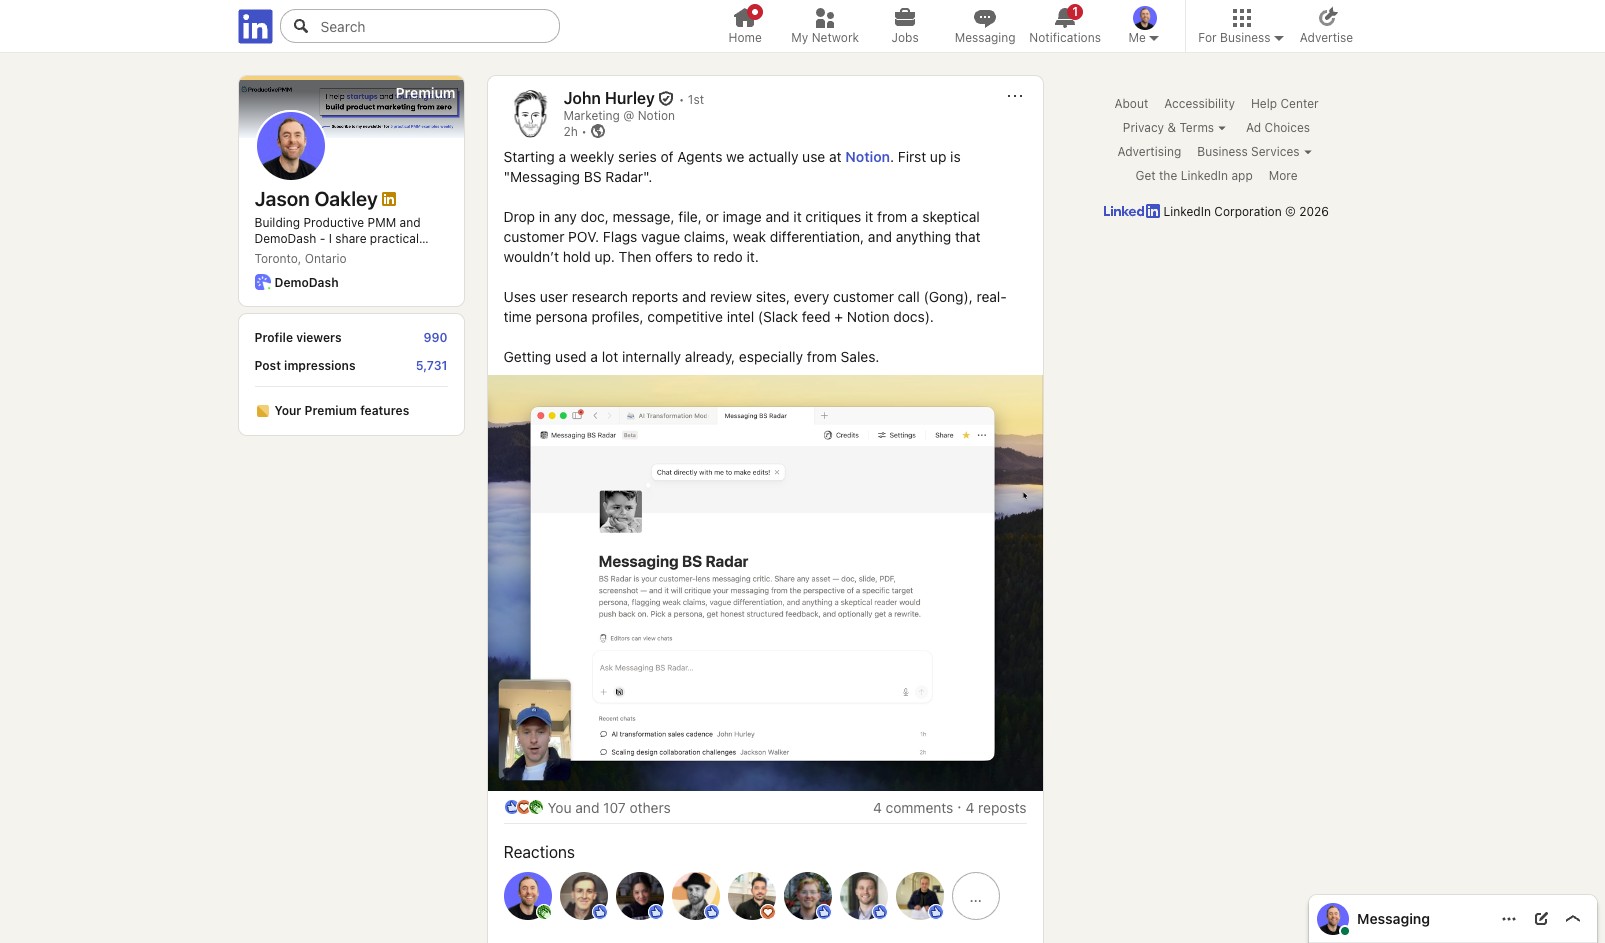Open the first reactor avatar with the celebrate badge
This screenshot has width=1605, height=943.
coord(528,896)
